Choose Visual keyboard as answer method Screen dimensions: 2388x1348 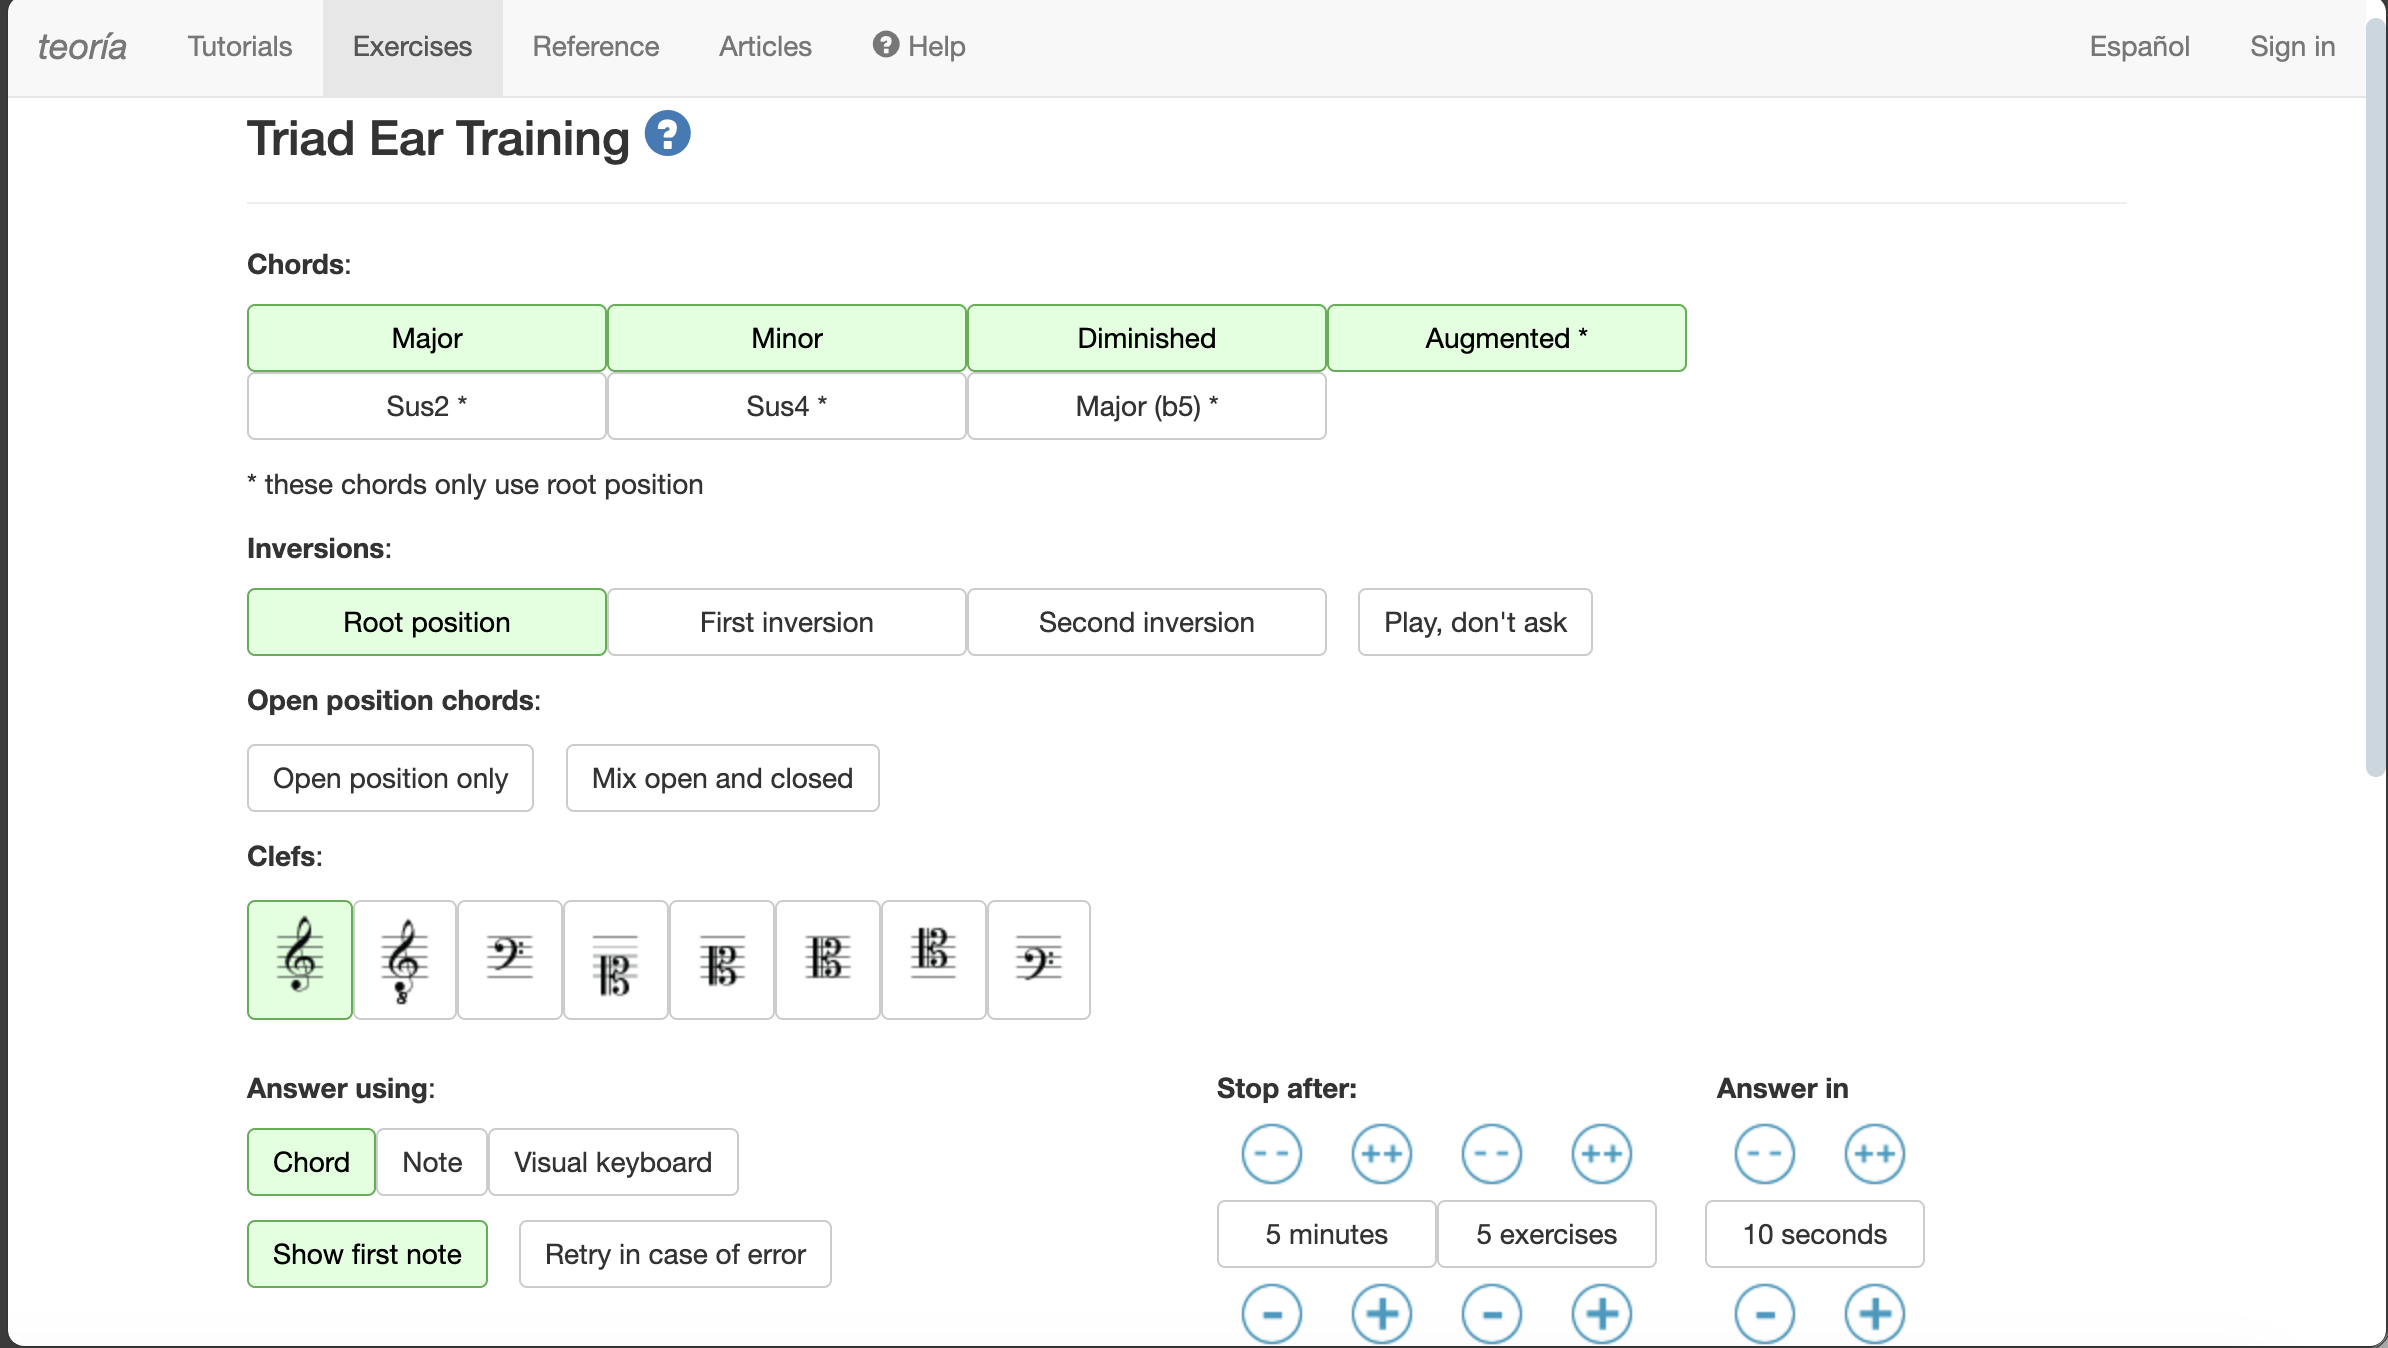click(x=612, y=1162)
